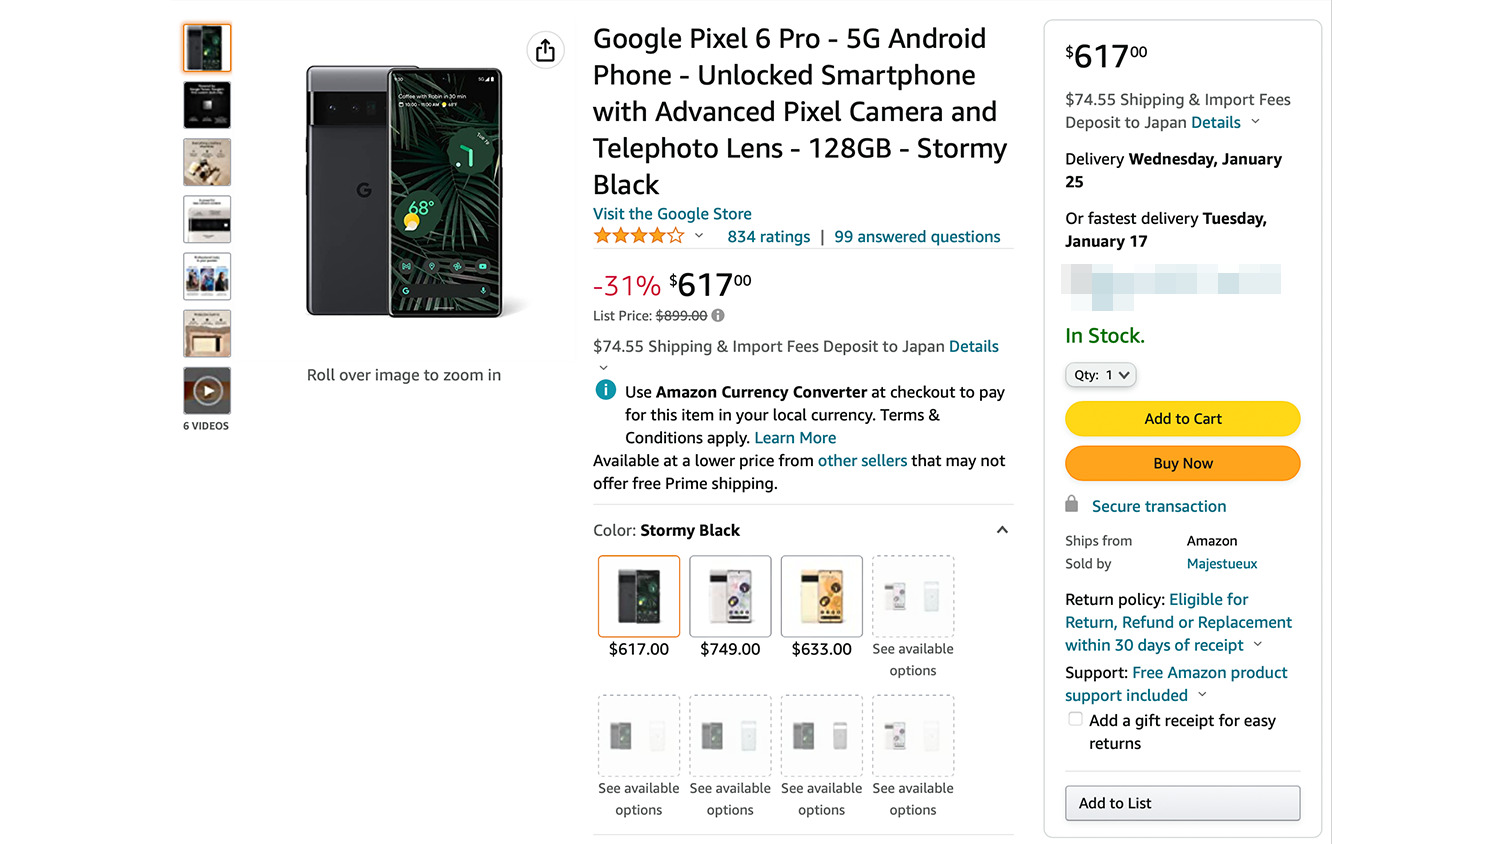
Task: Expand the return policy details chevron
Action: click(1258, 645)
